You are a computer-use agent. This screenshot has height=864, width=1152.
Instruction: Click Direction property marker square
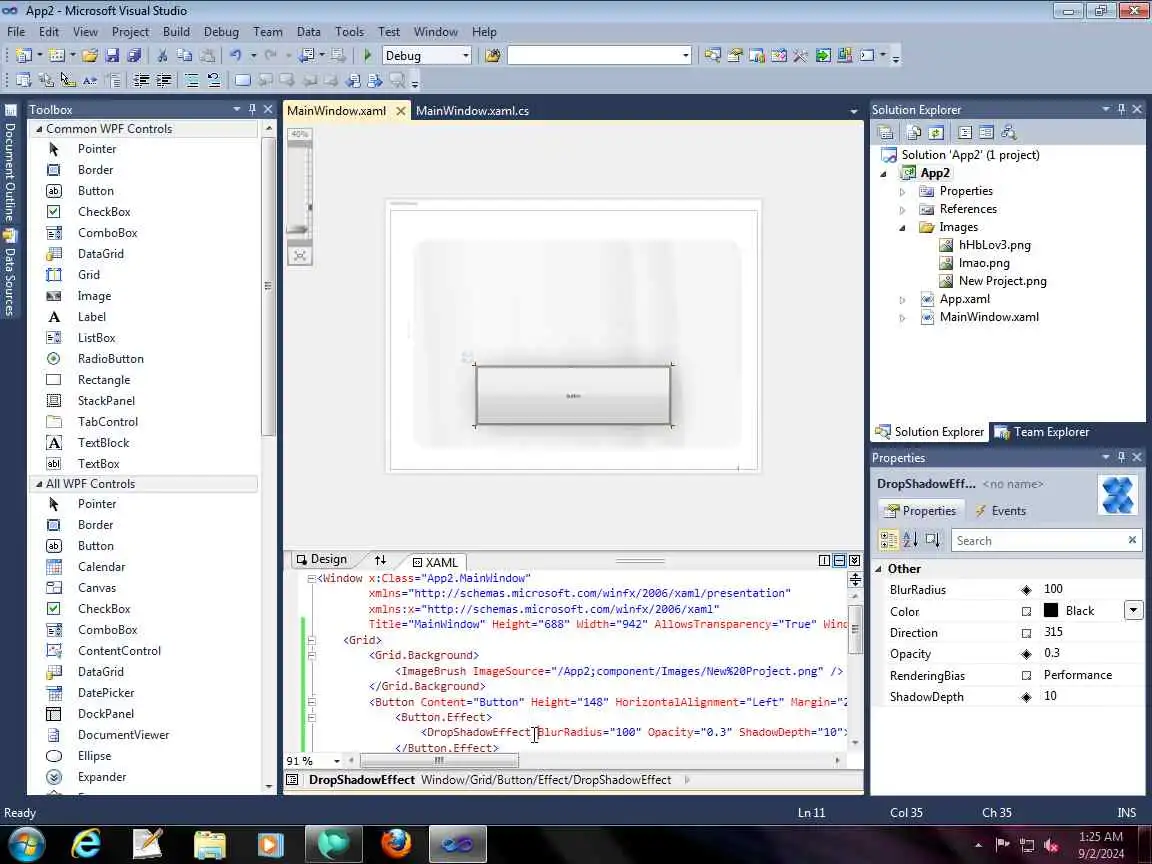(x=1026, y=633)
